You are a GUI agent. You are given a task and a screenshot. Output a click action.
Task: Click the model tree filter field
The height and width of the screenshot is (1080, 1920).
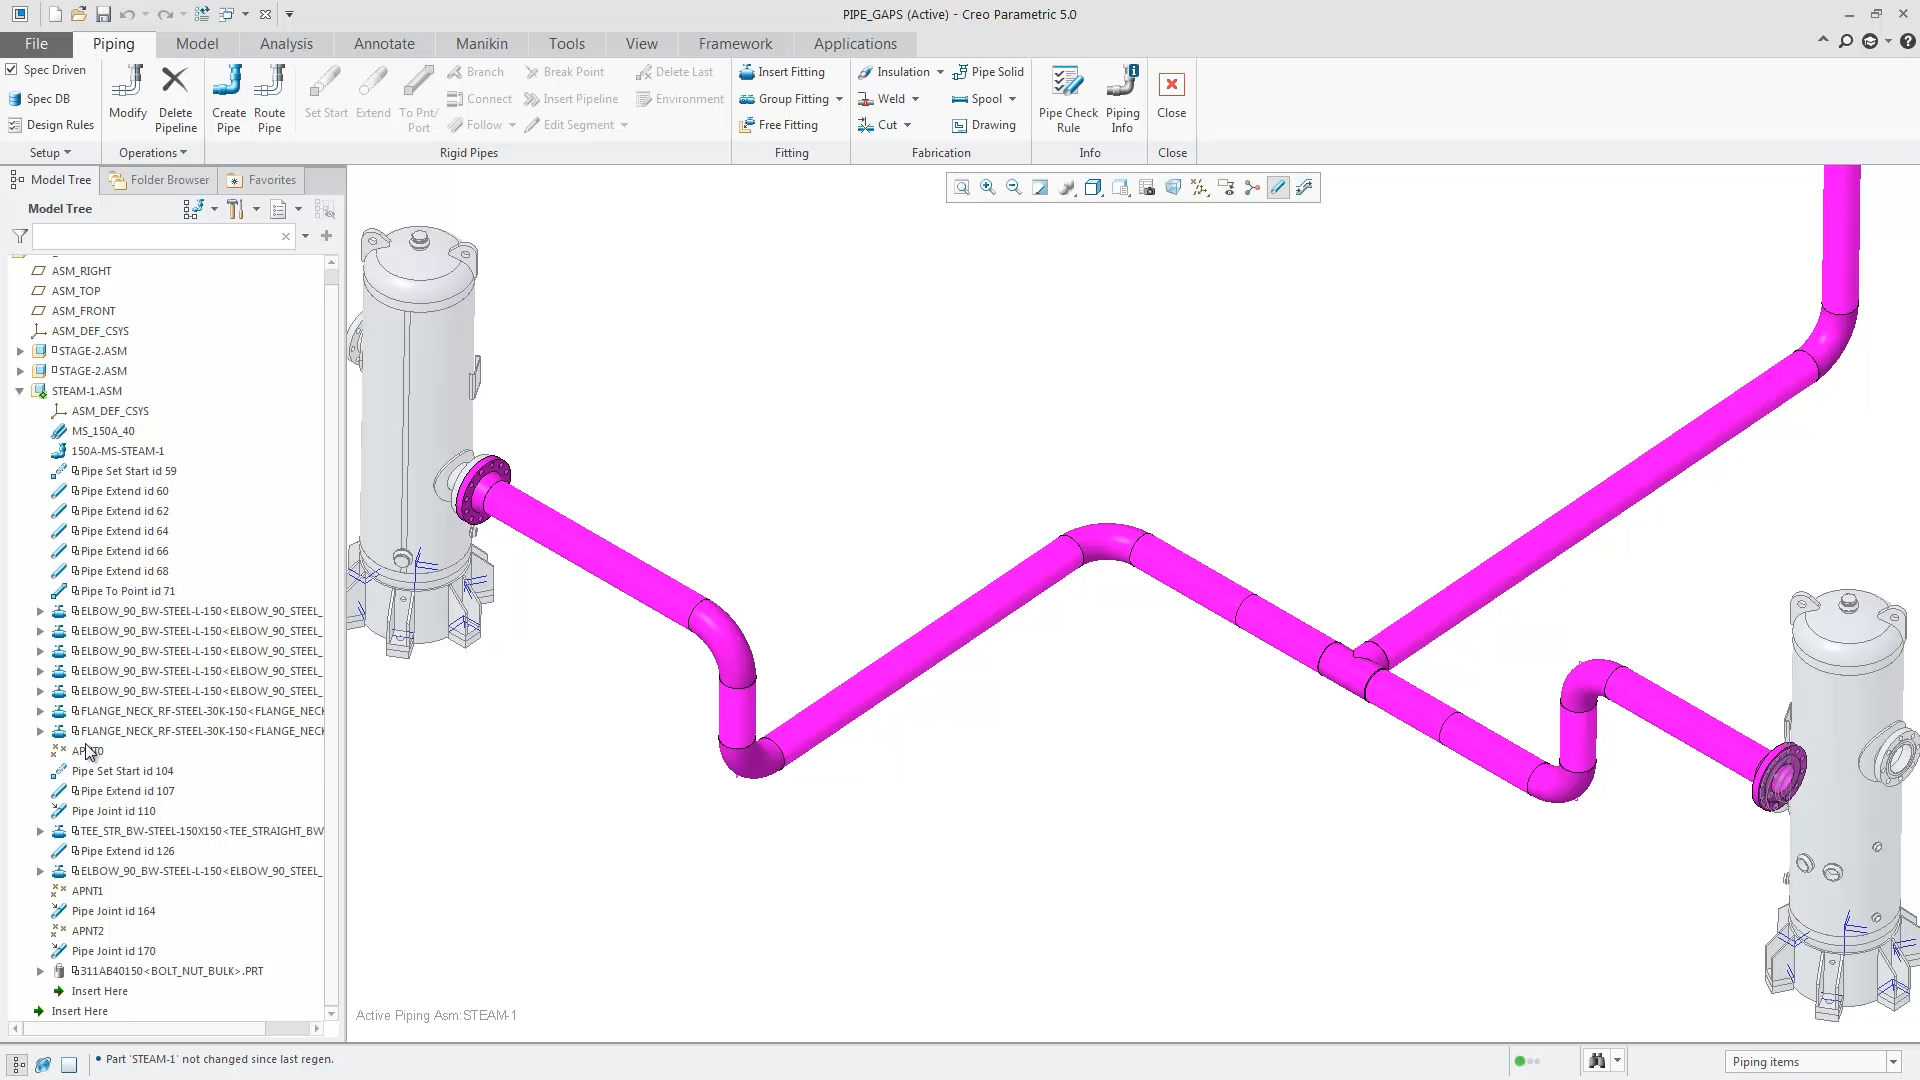[x=156, y=237]
